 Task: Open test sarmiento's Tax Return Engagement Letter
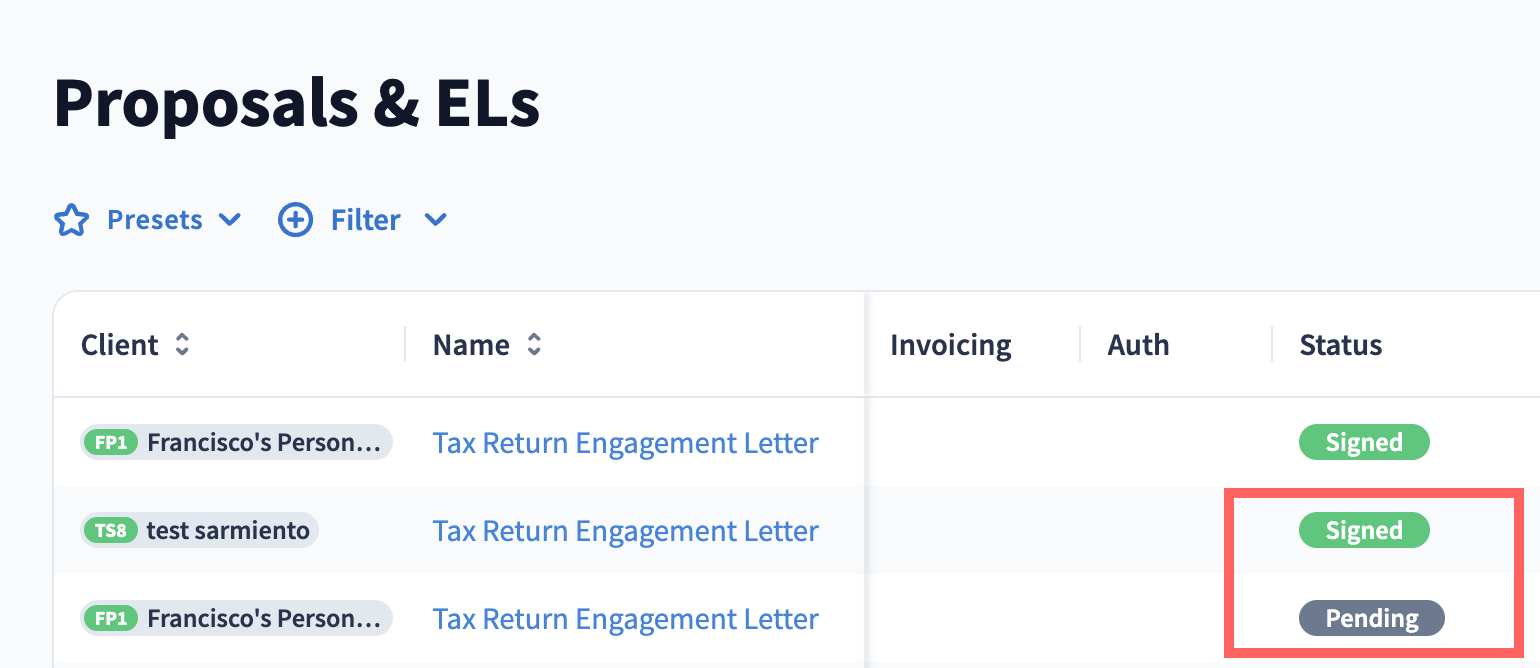(625, 531)
